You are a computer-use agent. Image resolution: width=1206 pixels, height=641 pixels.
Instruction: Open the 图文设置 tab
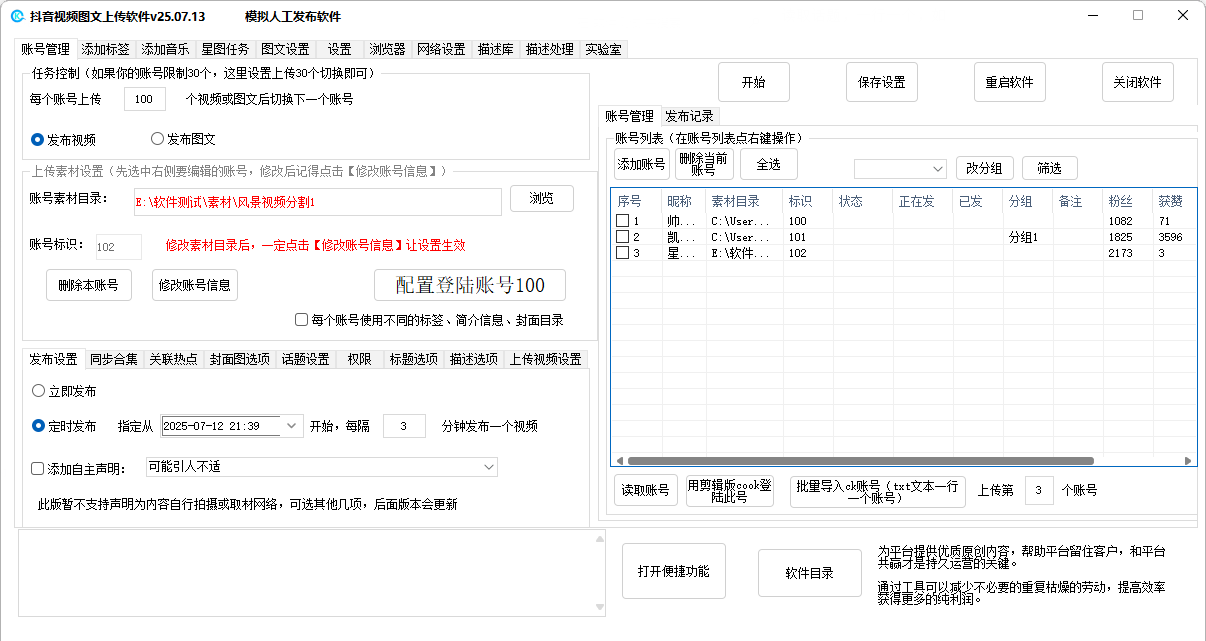285,49
